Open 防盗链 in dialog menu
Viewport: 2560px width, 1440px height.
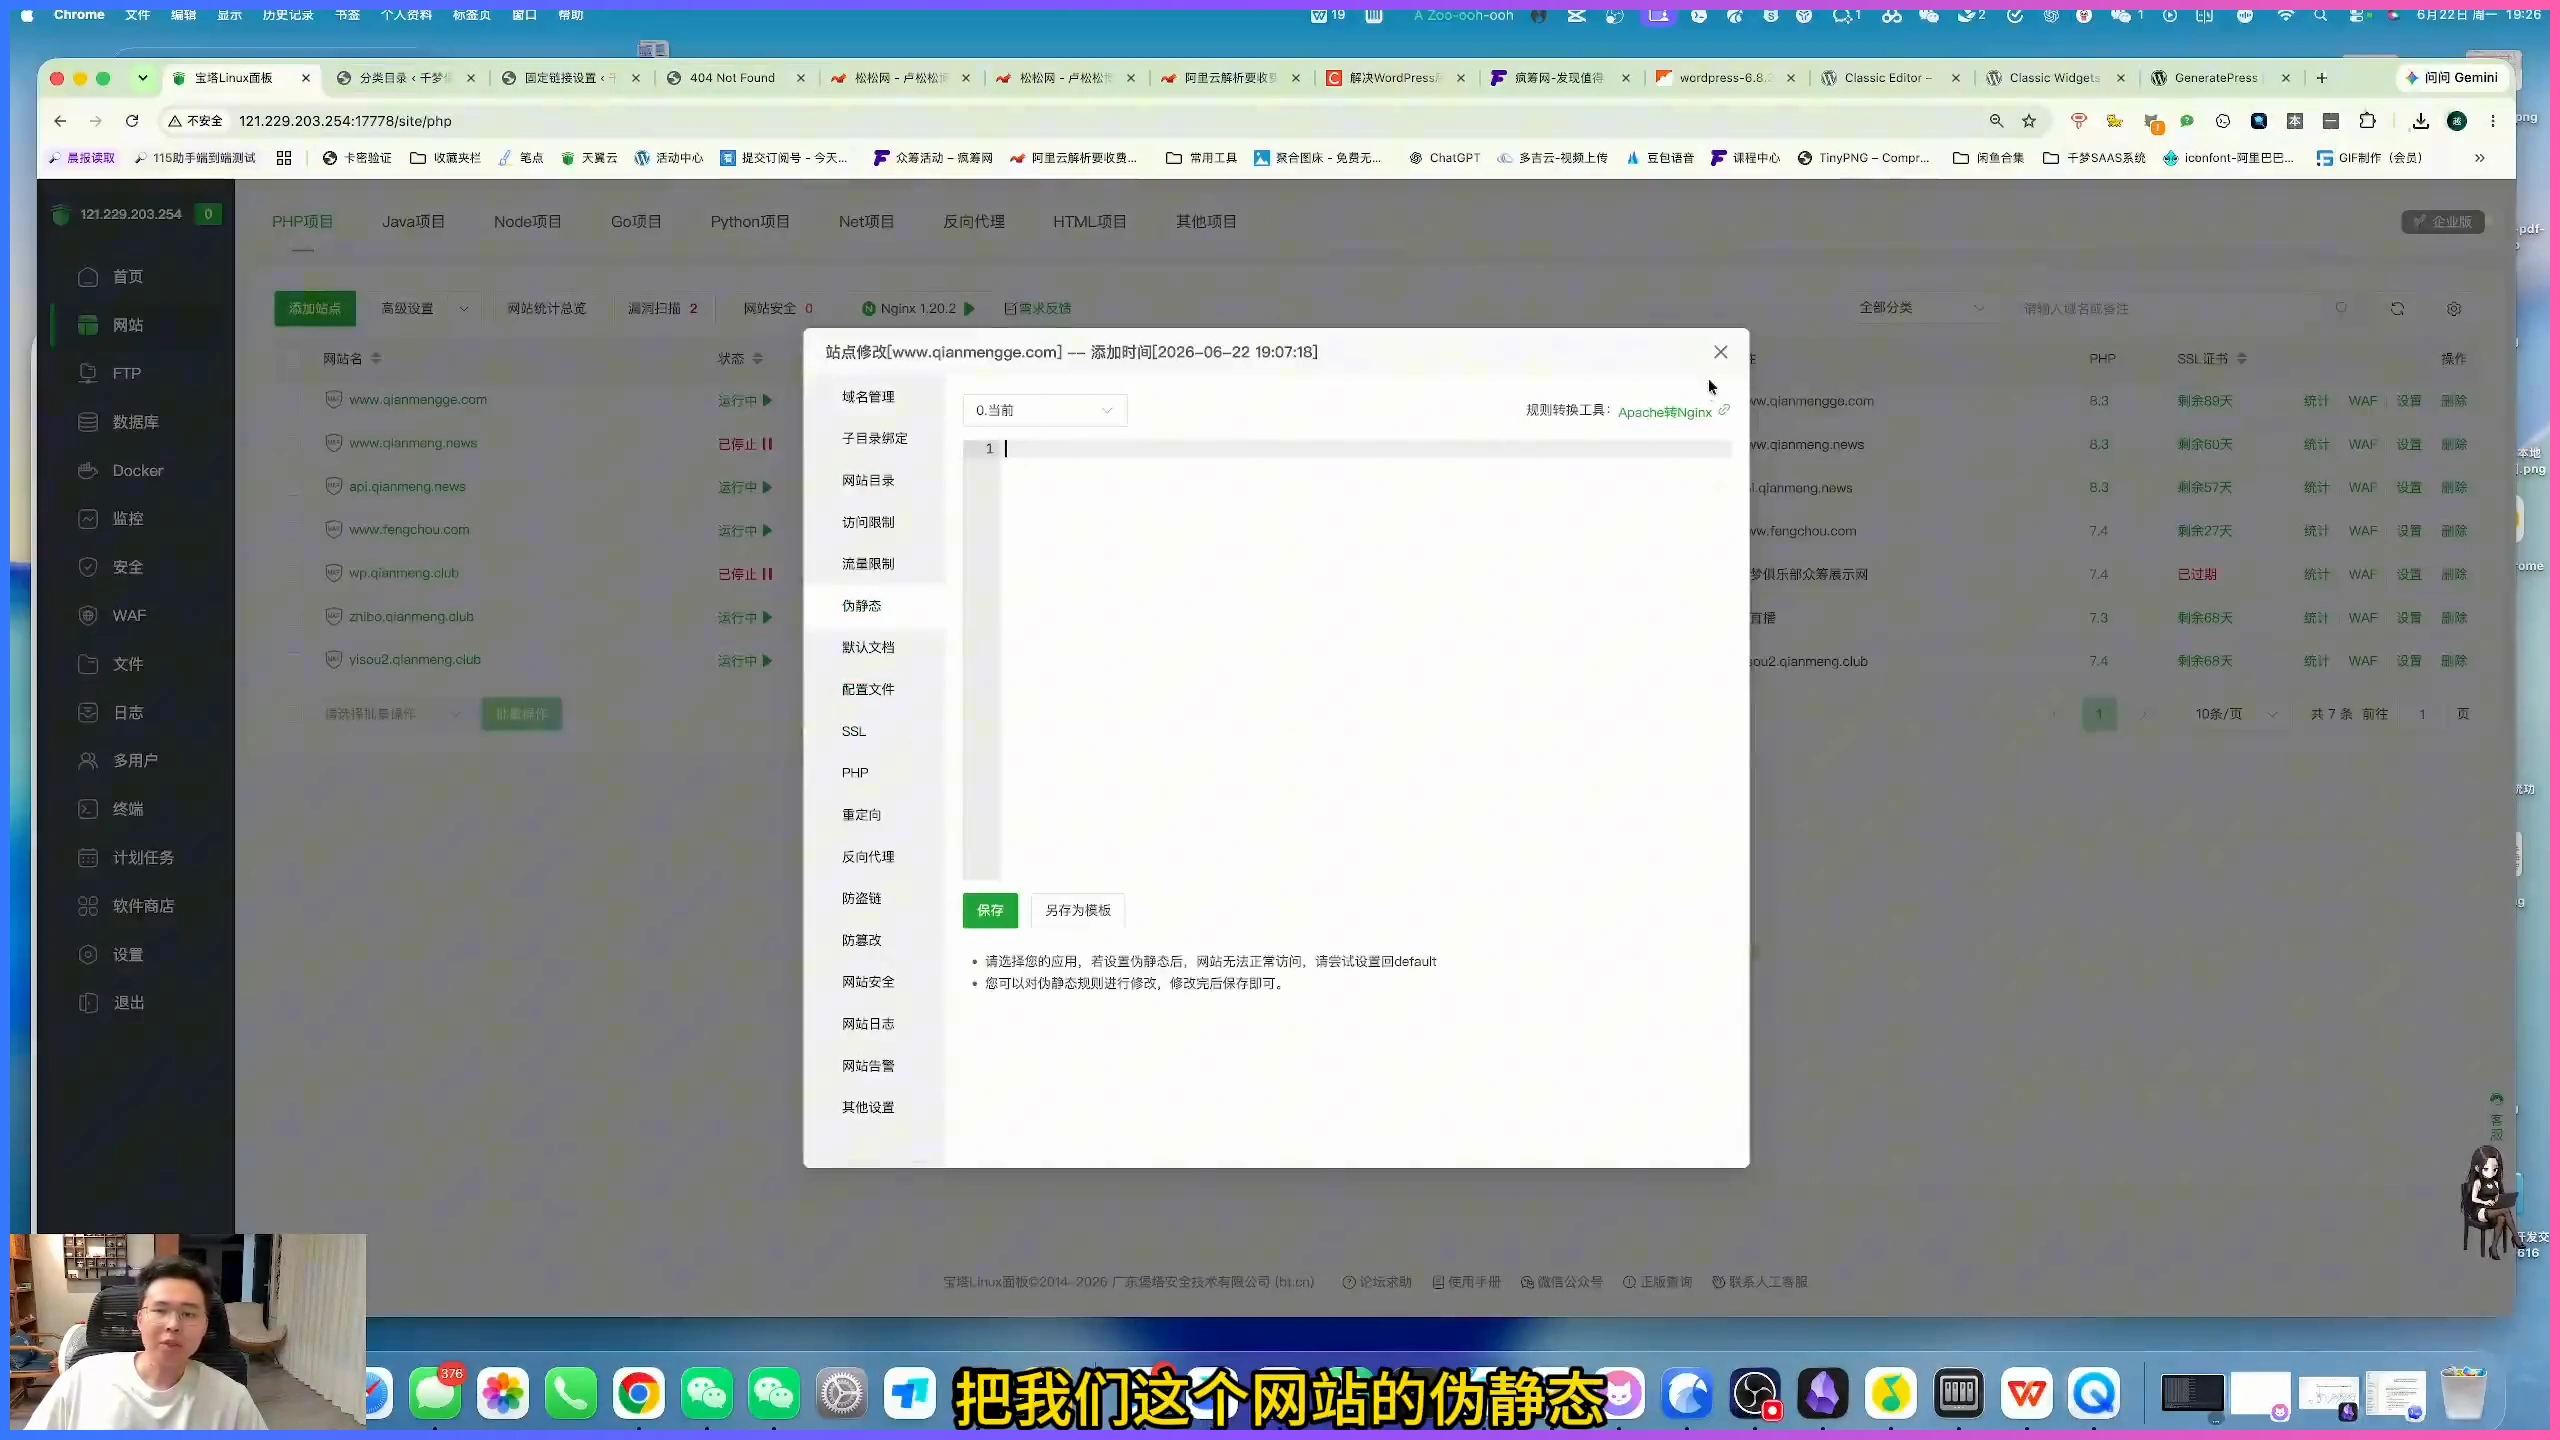pos(862,898)
